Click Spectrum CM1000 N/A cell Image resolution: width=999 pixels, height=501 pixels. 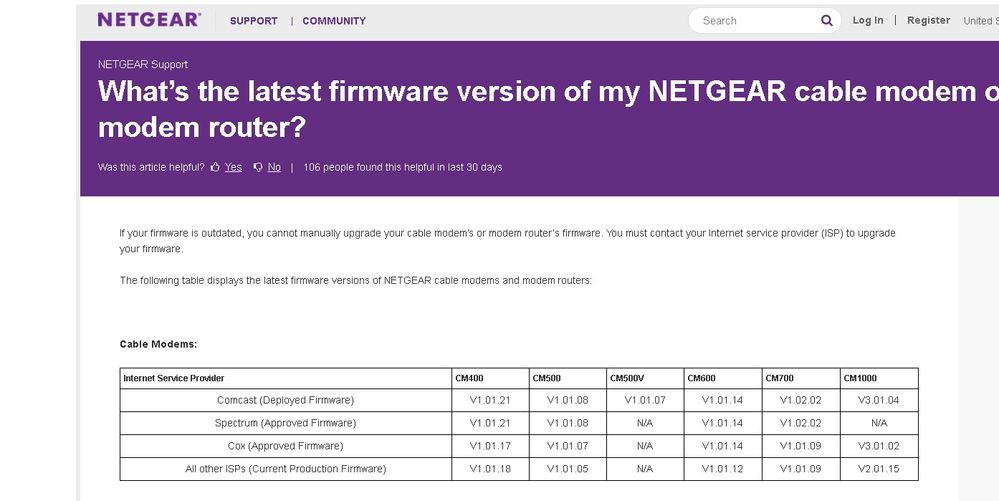[x=879, y=423]
